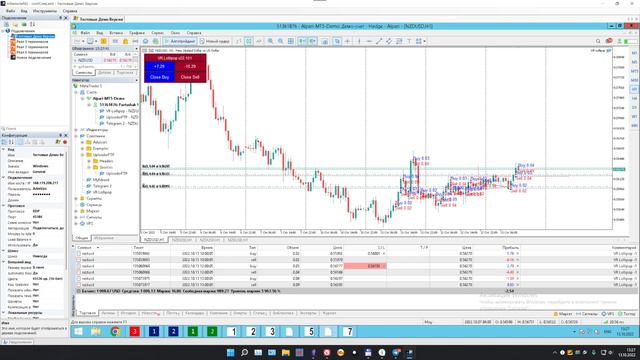Image resolution: width=640 pixels, height=360 pixels.
Task: Sort trades by Прибыль column header
Action: pos(510,248)
